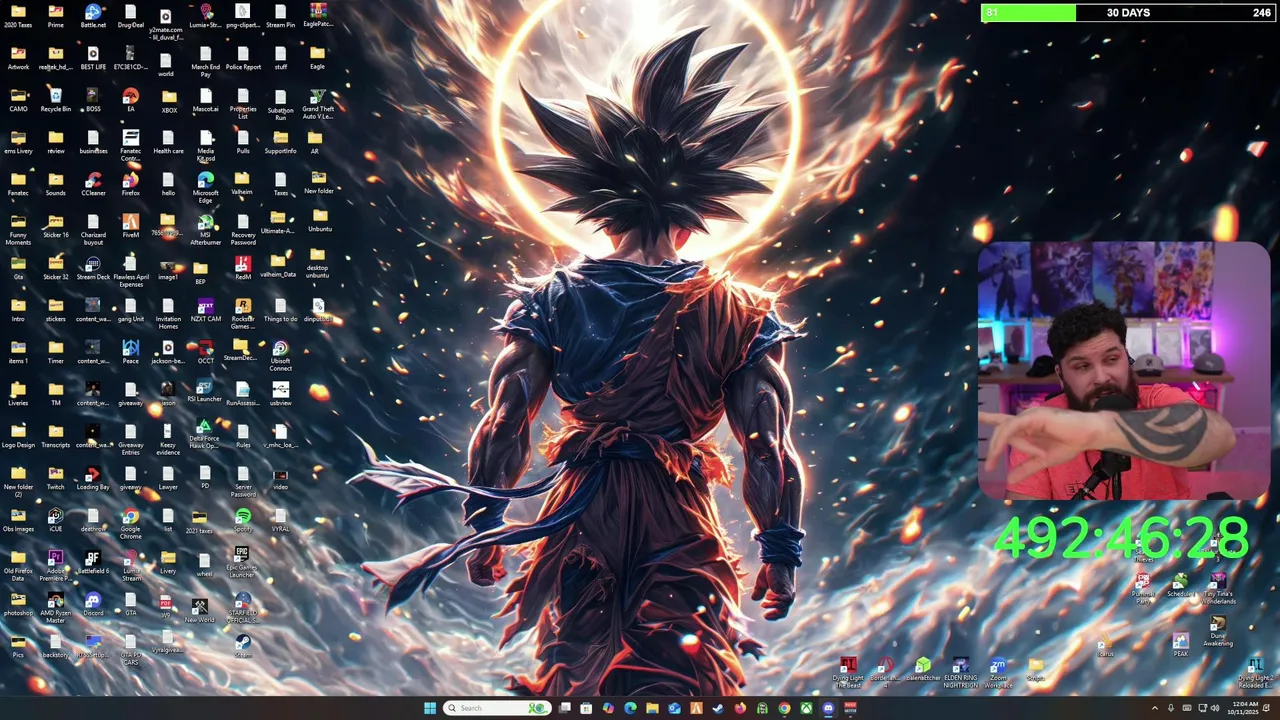Open the Ubisoft Connect shortcut
The height and width of the screenshot is (720, 1280).
point(280,355)
